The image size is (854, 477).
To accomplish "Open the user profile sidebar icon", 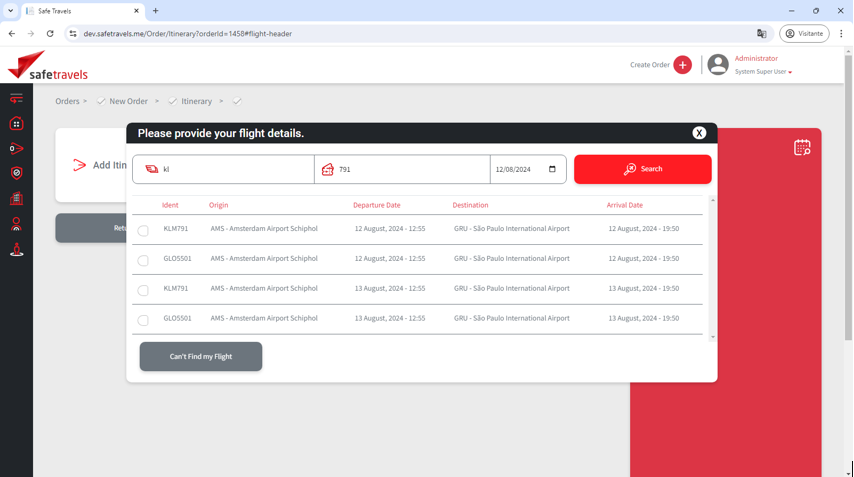I will pos(16,225).
